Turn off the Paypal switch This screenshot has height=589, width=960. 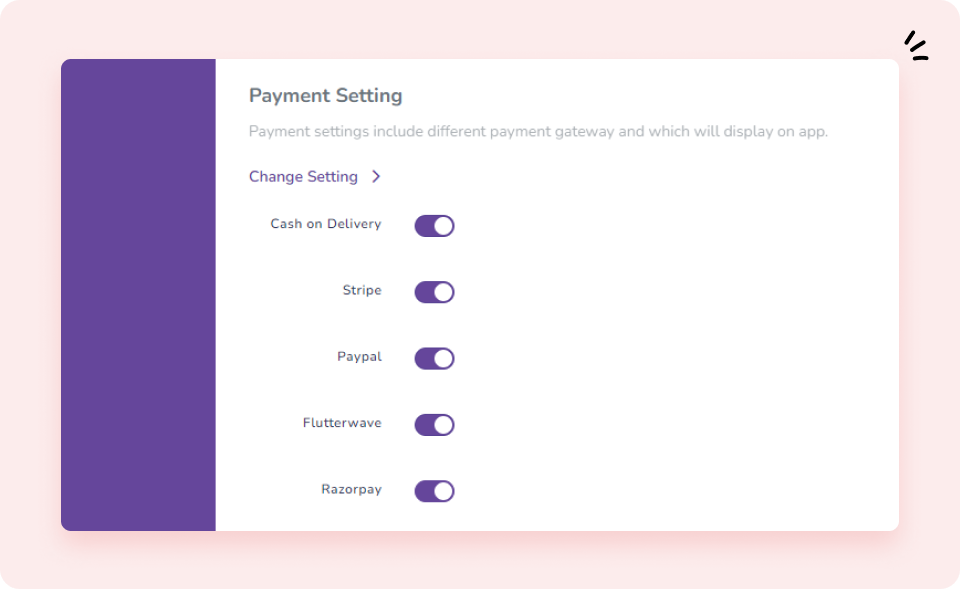click(434, 358)
